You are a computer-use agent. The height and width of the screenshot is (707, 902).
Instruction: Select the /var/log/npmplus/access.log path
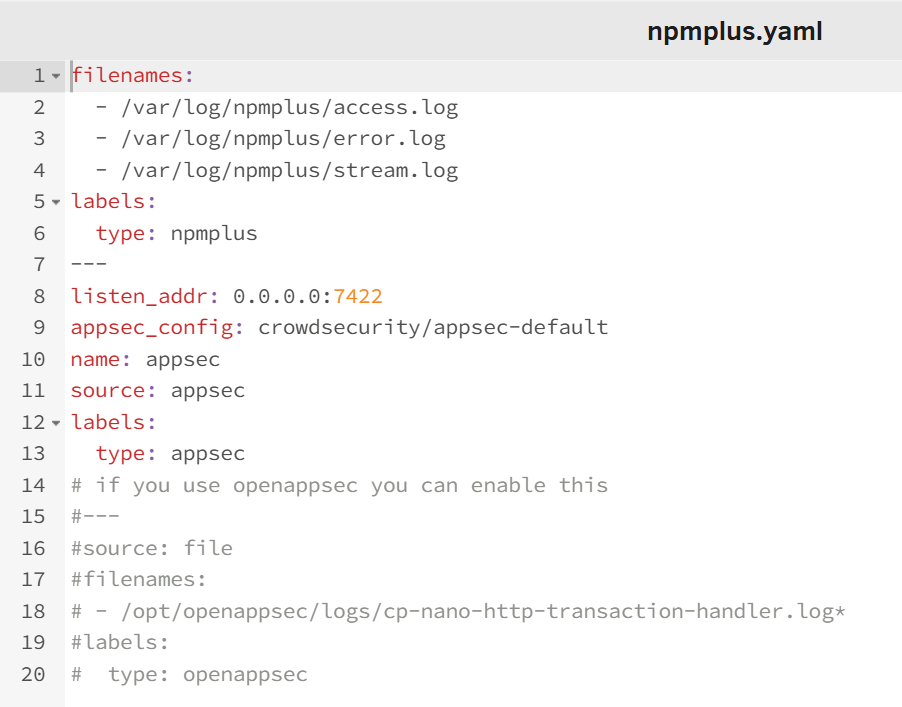(x=289, y=108)
